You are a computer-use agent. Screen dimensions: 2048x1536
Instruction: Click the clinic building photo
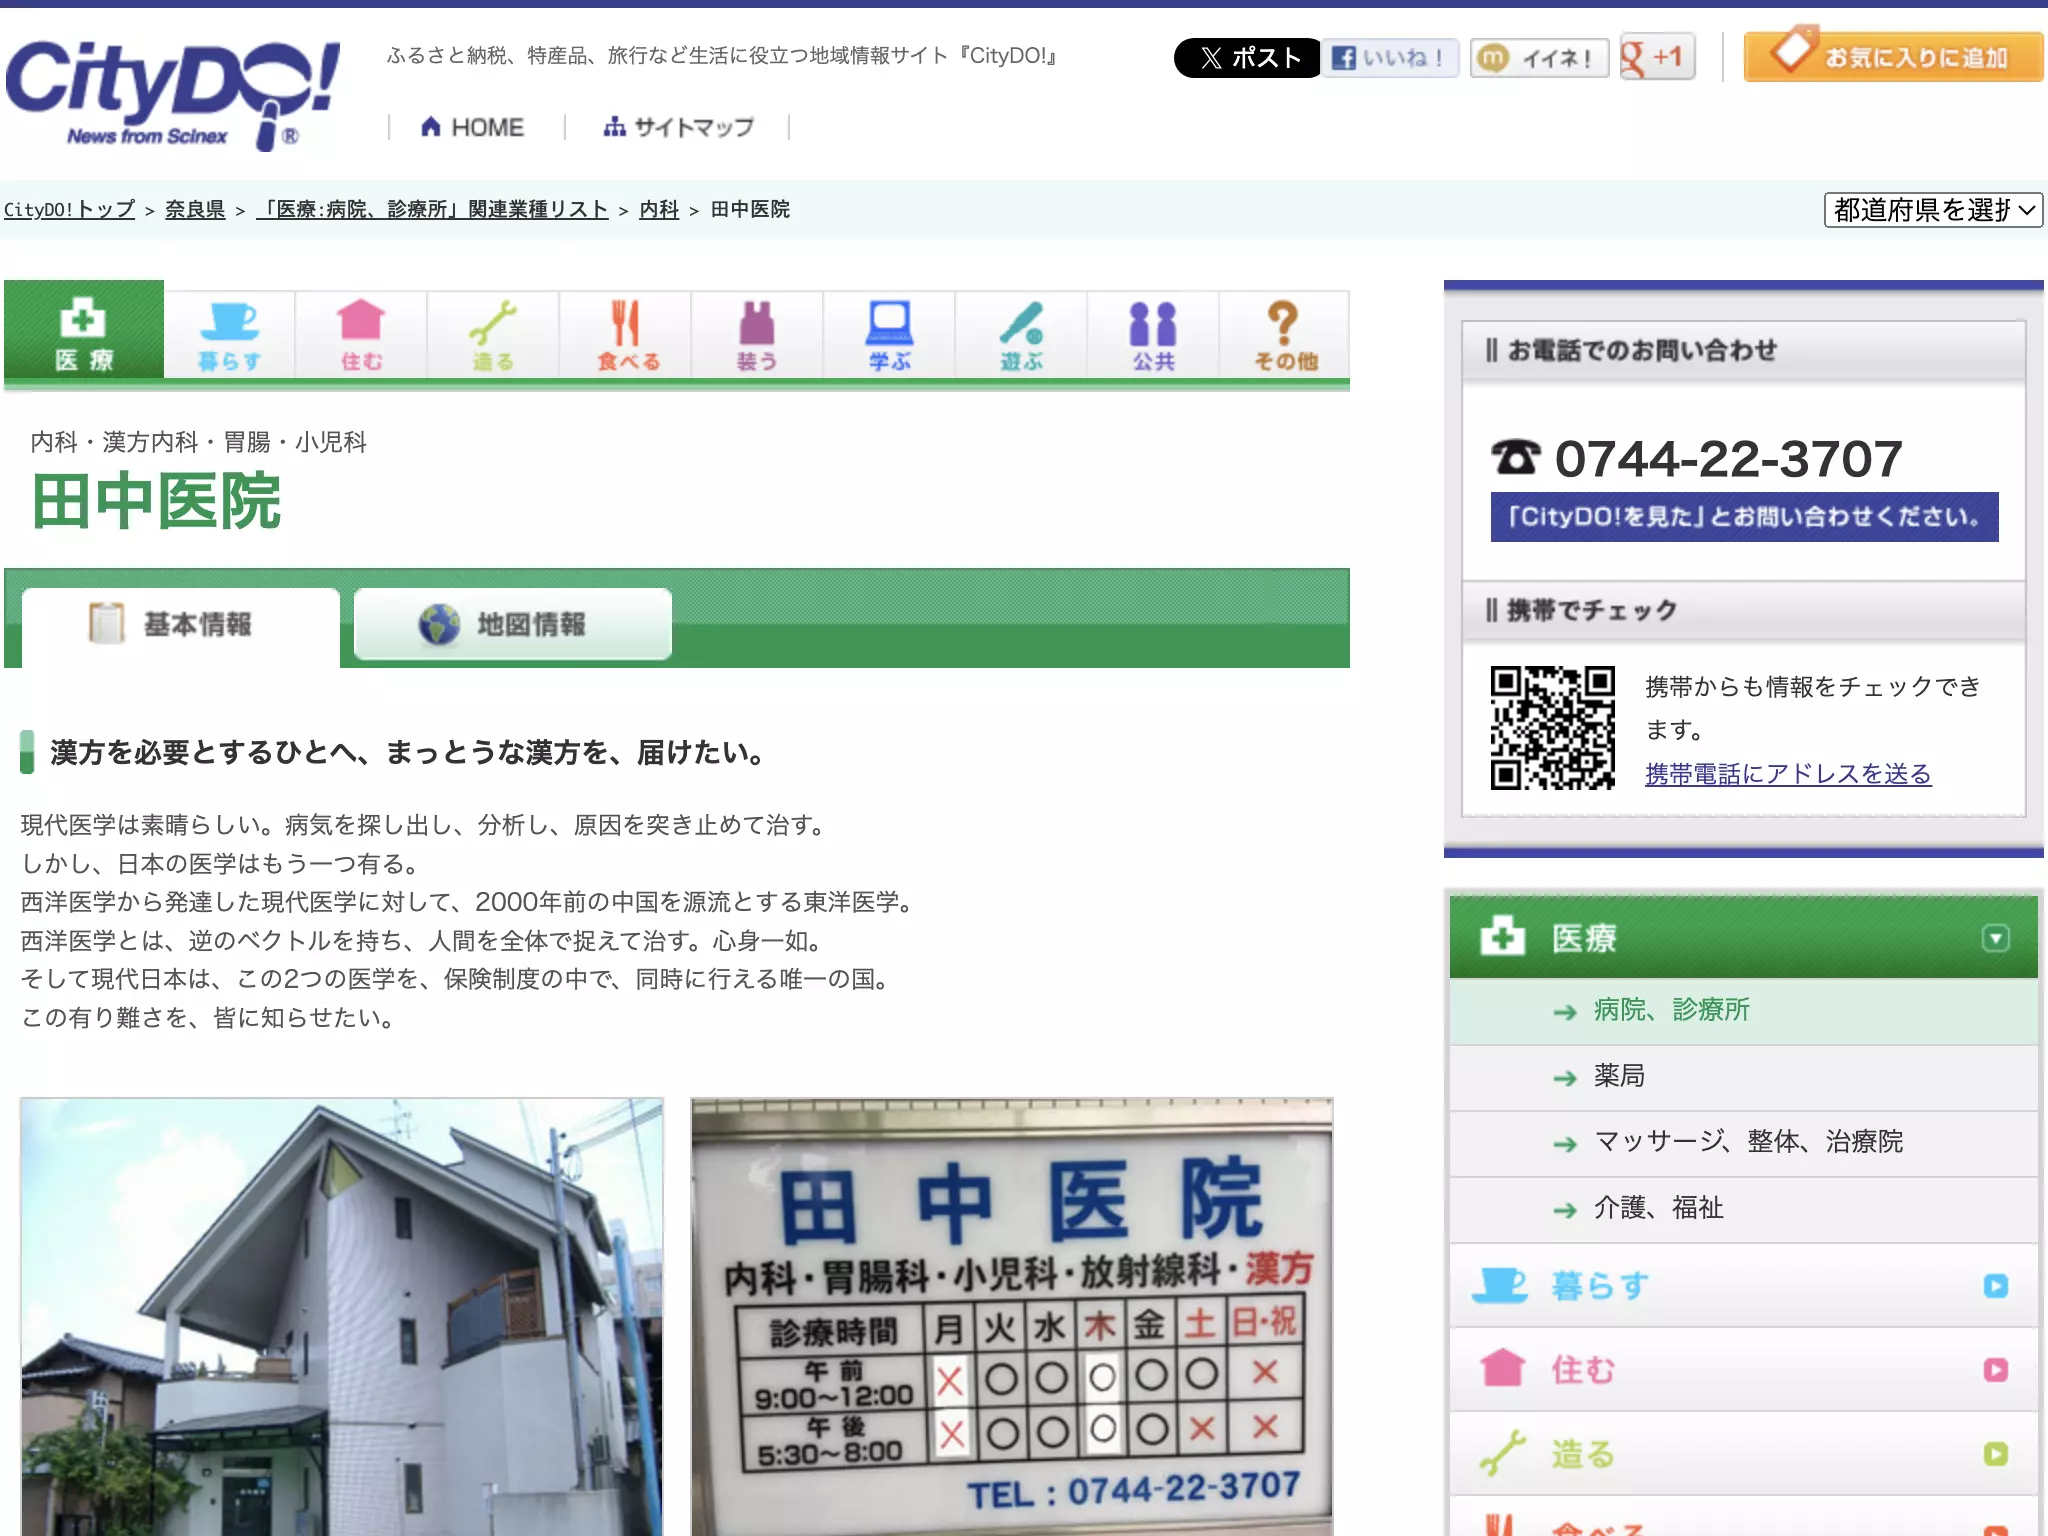click(341, 1317)
